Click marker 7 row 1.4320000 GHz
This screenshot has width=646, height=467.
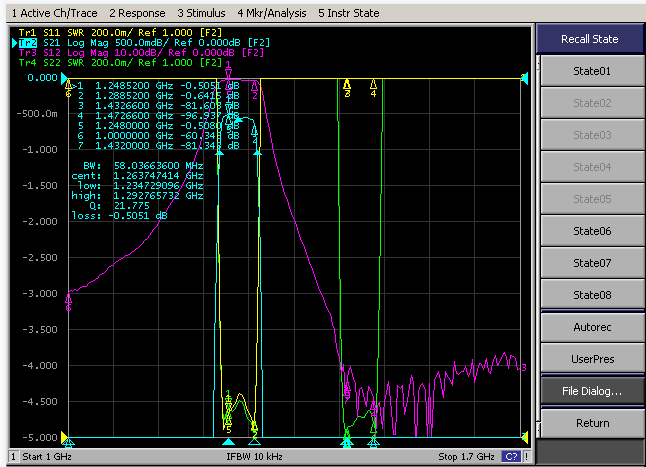click(157, 146)
